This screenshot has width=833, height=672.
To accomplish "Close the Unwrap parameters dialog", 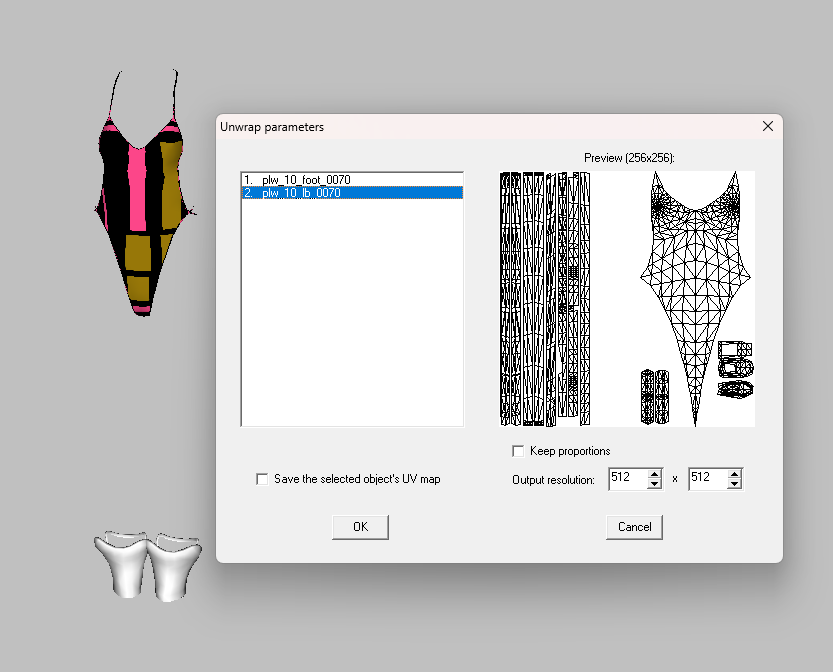I will click(x=768, y=127).
